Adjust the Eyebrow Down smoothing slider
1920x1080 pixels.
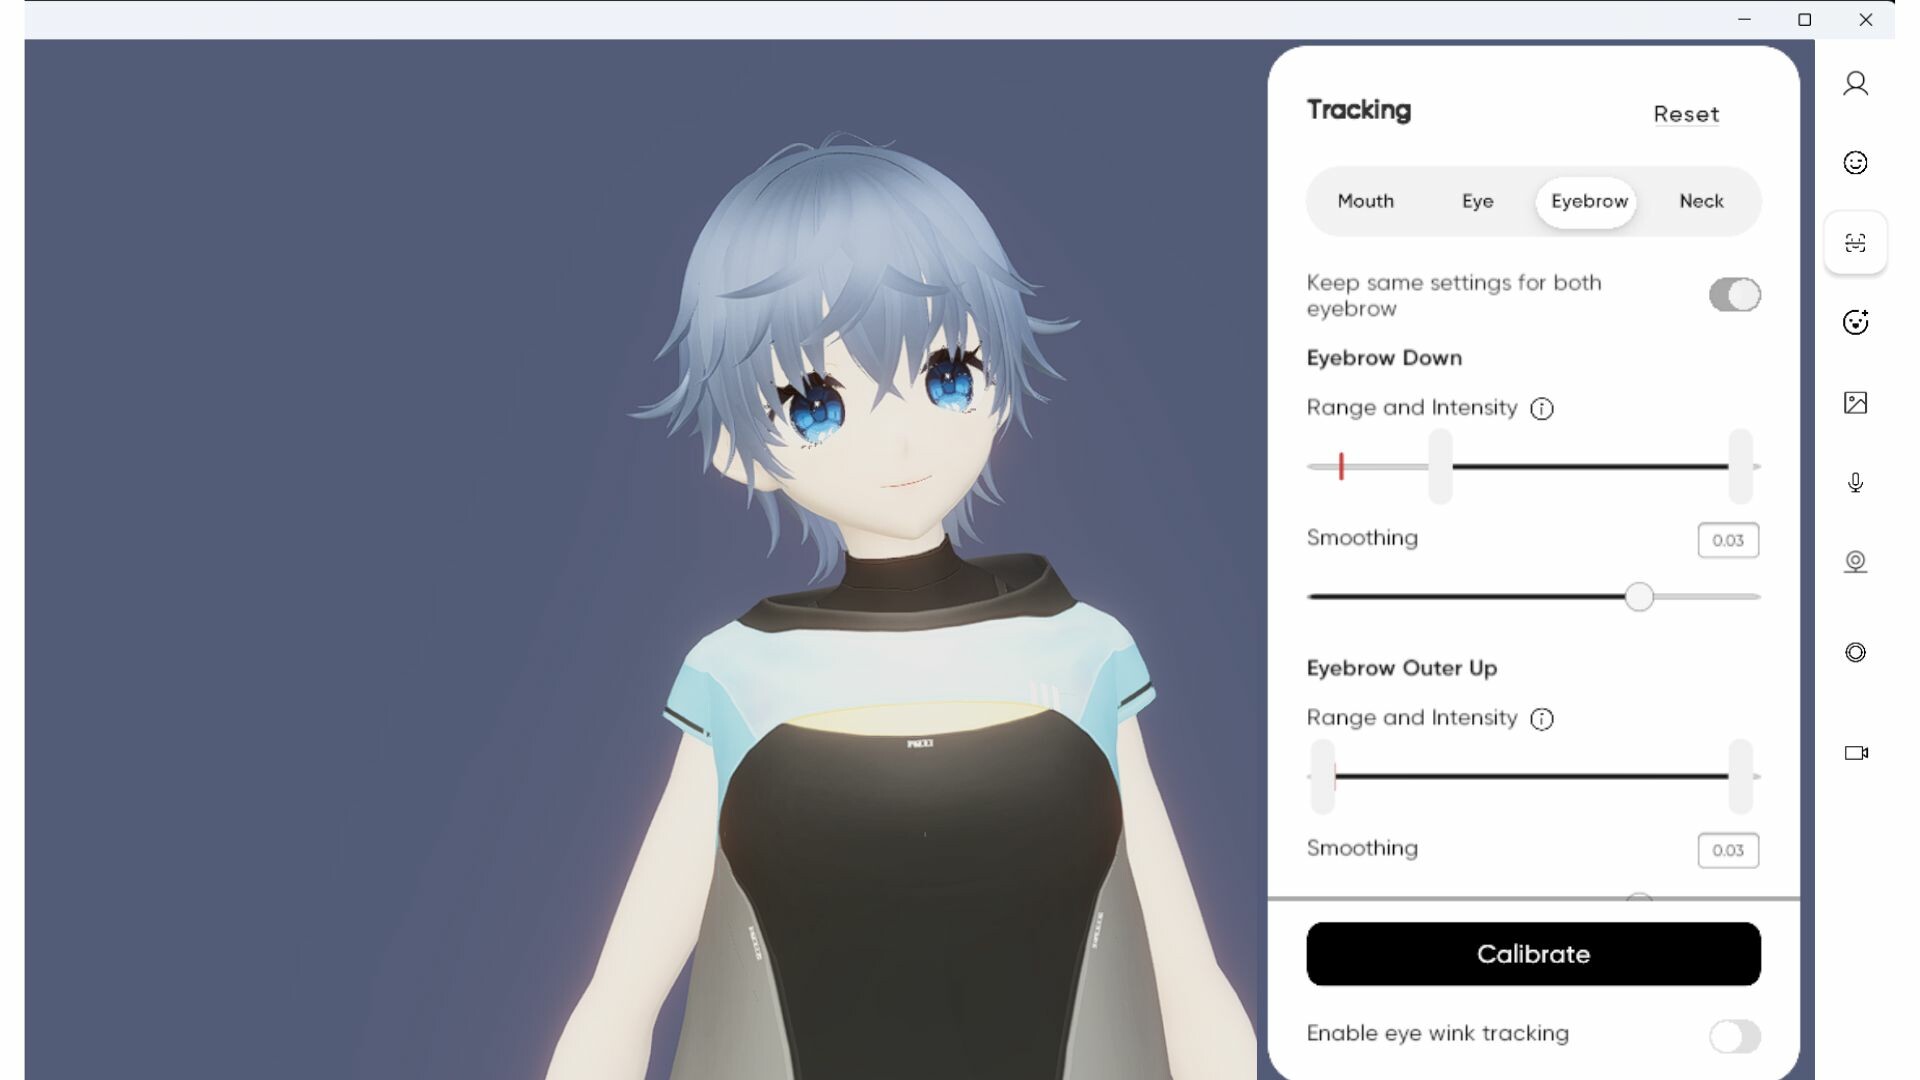[x=1639, y=597]
